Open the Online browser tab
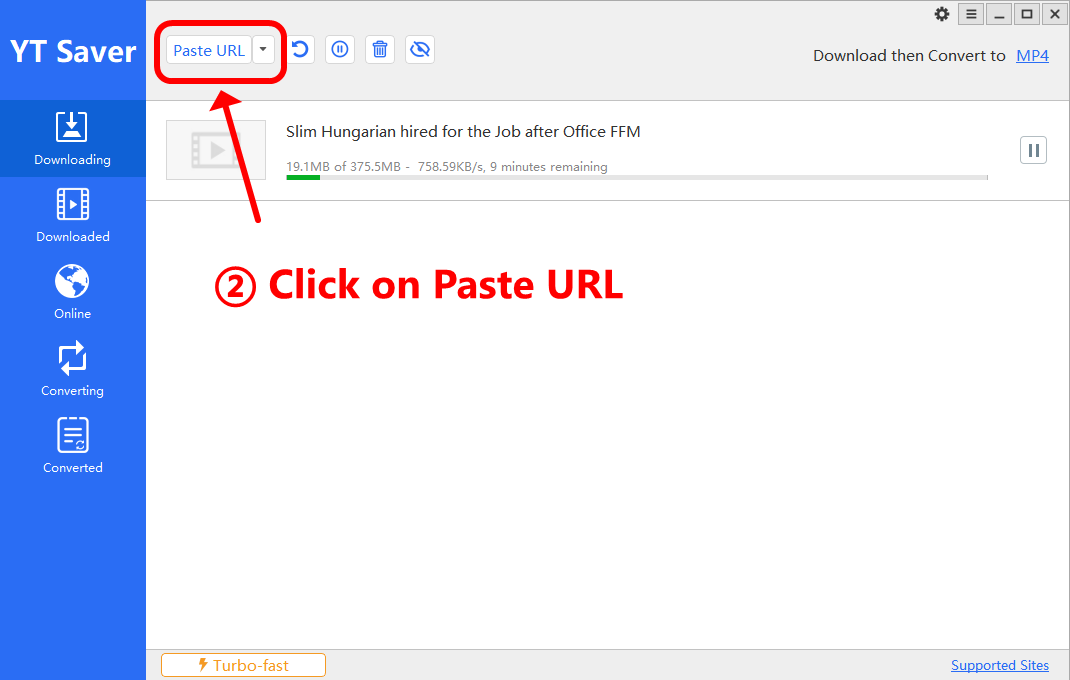 [72, 292]
